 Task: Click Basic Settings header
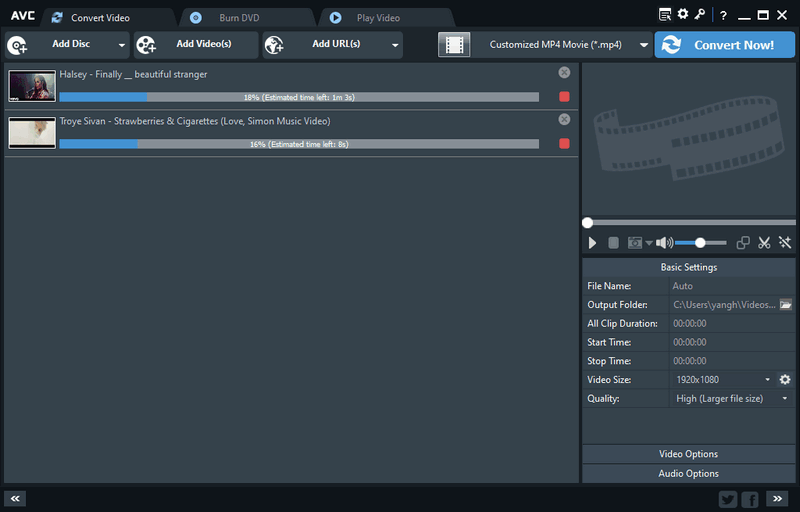click(688, 267)
